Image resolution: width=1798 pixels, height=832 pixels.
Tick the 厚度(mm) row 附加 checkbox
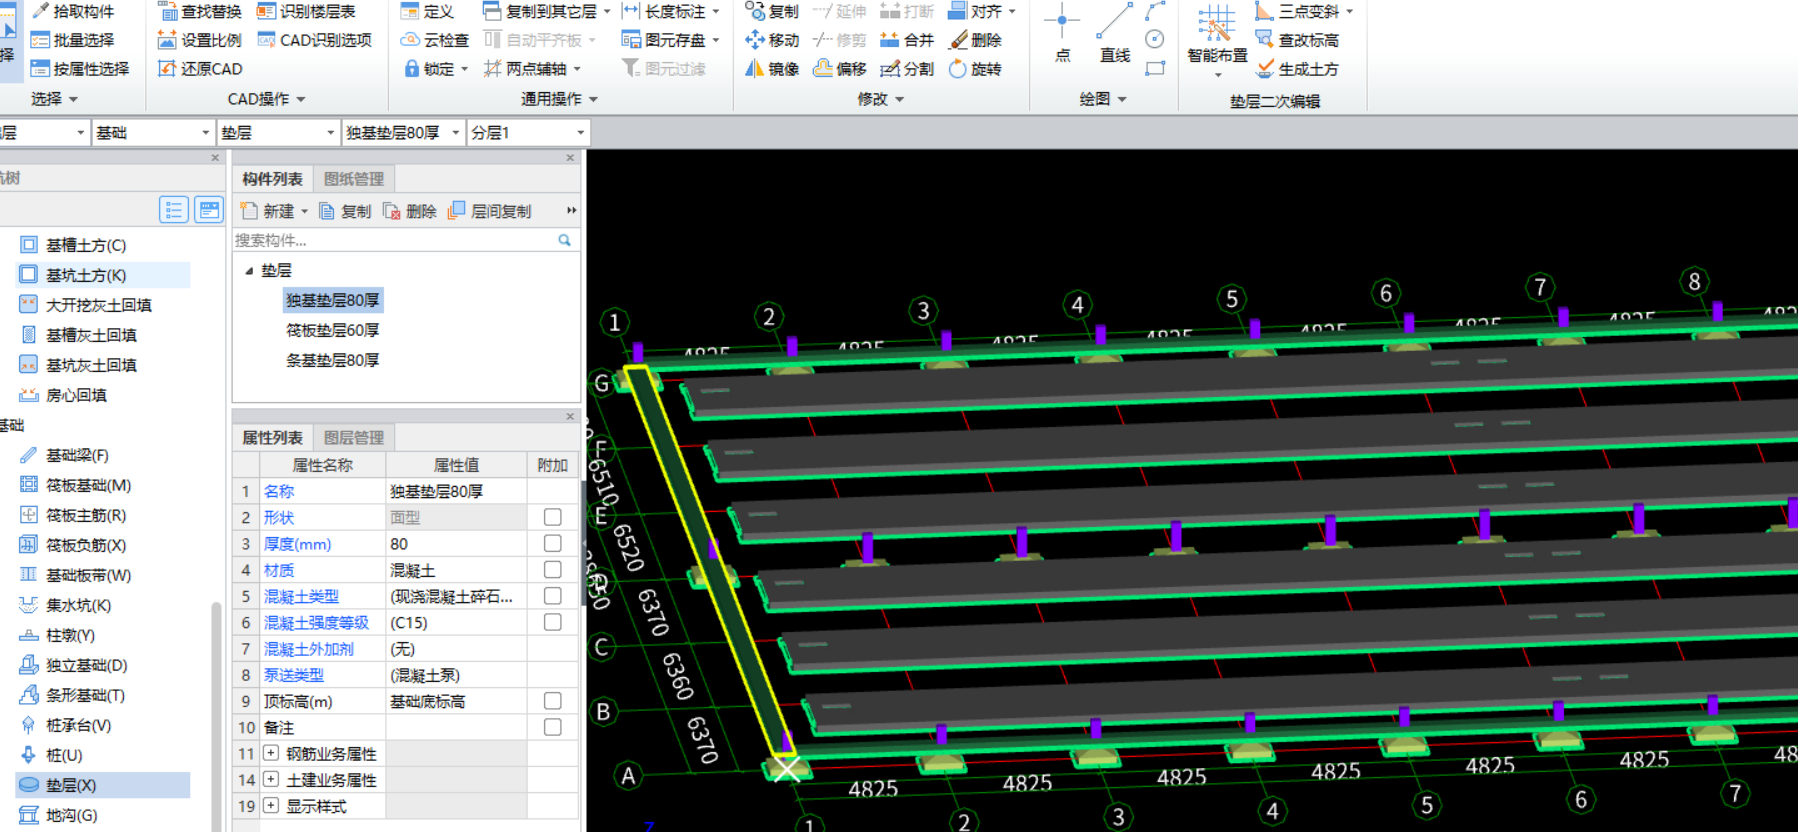552,543
